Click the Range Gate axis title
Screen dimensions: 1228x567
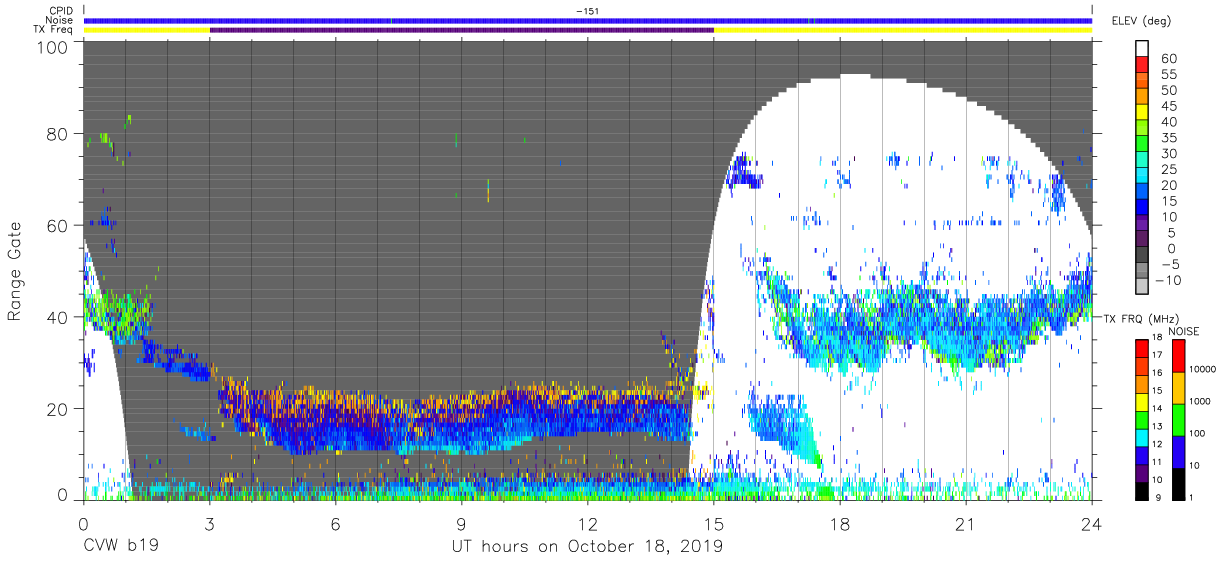pos(15,272)
